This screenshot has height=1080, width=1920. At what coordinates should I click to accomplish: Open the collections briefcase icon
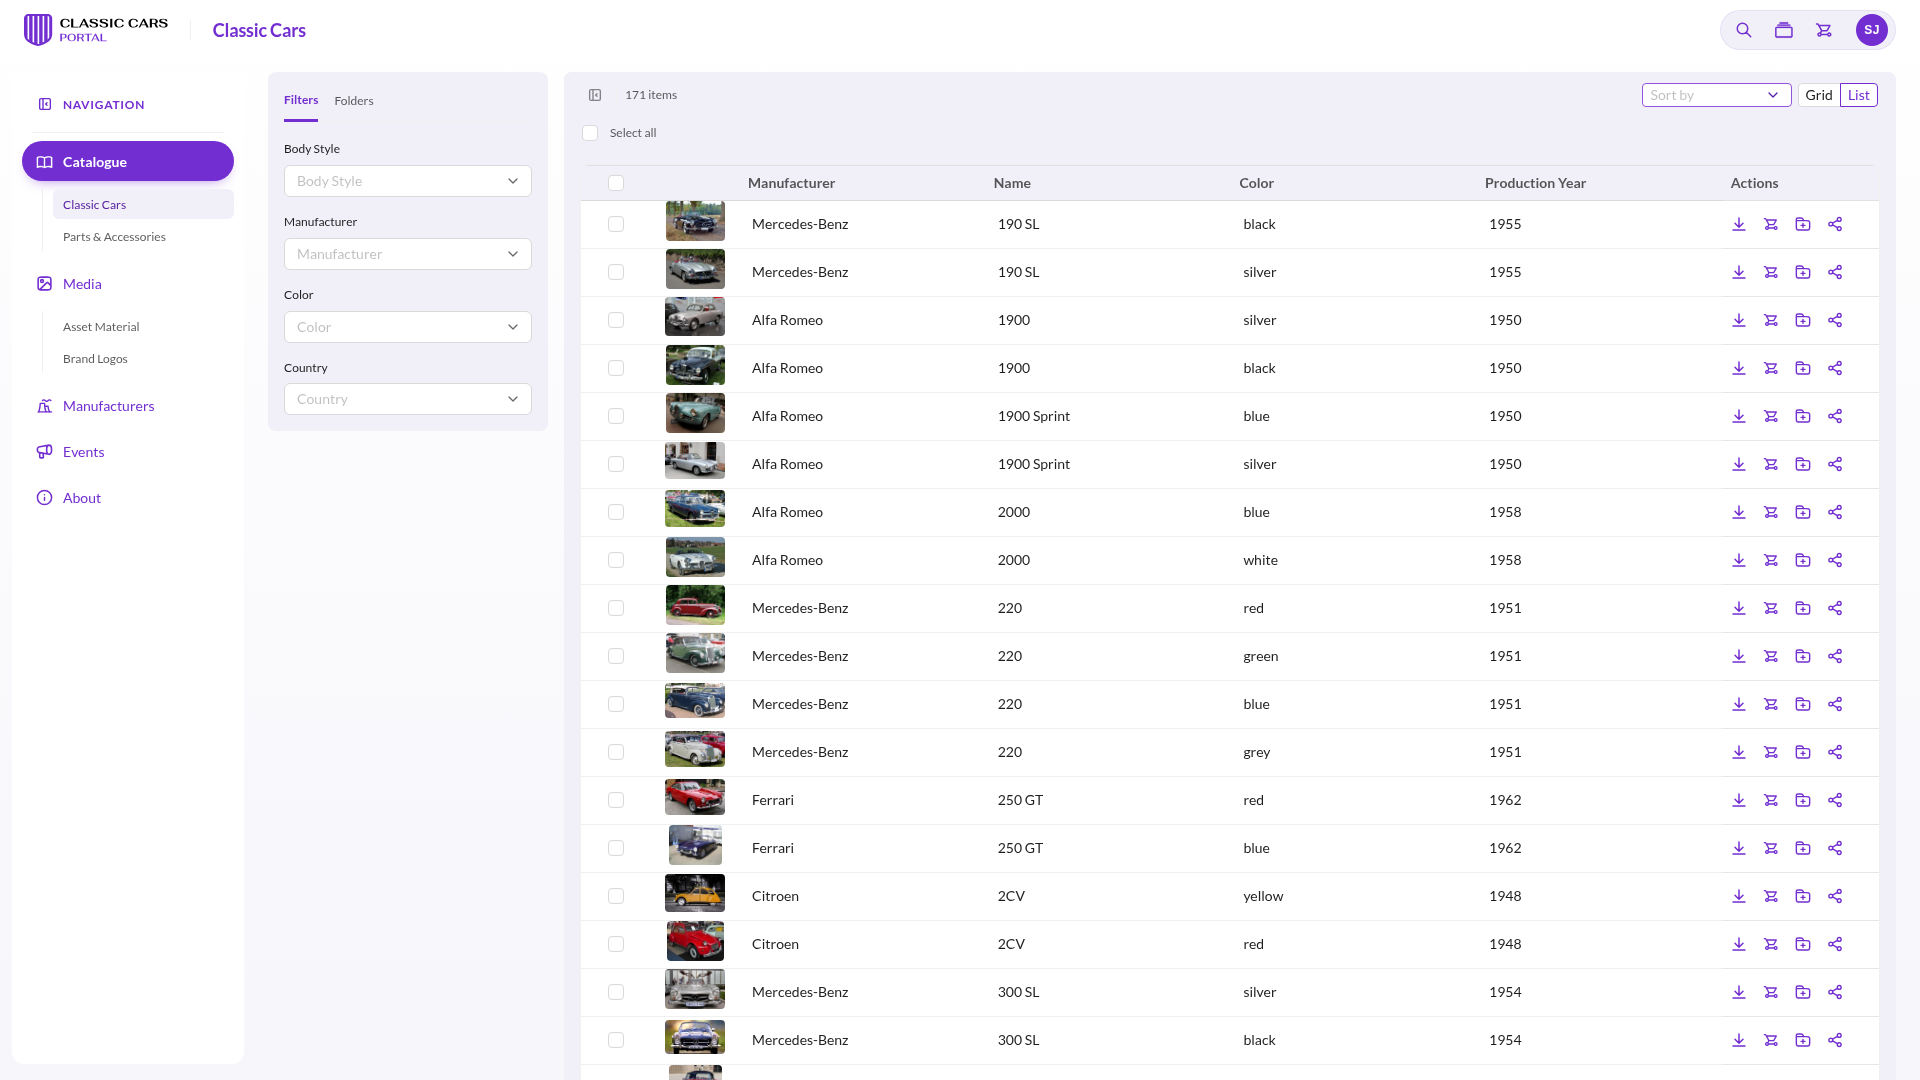tap(1783, 30)
